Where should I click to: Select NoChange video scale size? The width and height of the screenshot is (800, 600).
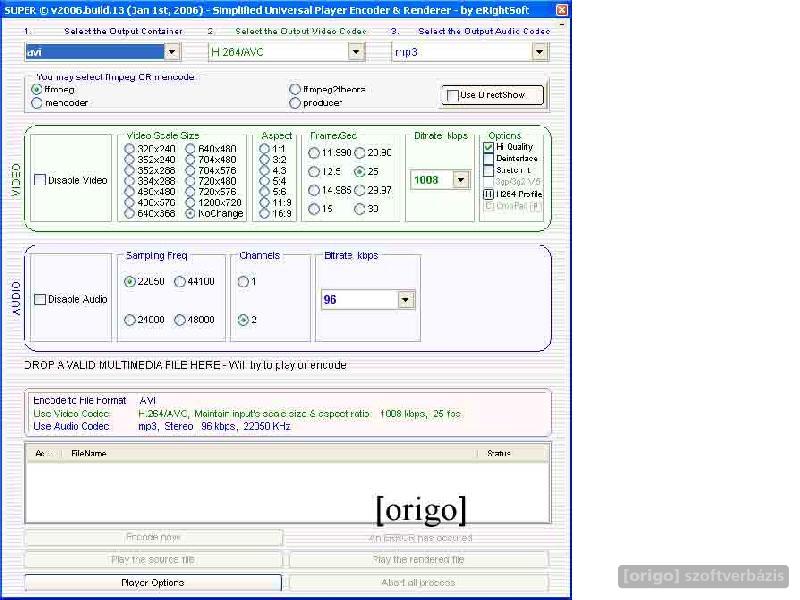190,213
